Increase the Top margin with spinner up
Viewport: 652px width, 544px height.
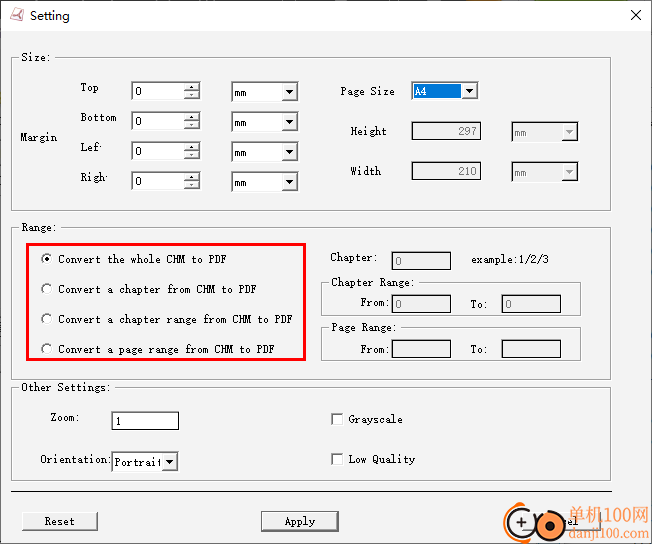pyautogui.click(x=192, y=87)
